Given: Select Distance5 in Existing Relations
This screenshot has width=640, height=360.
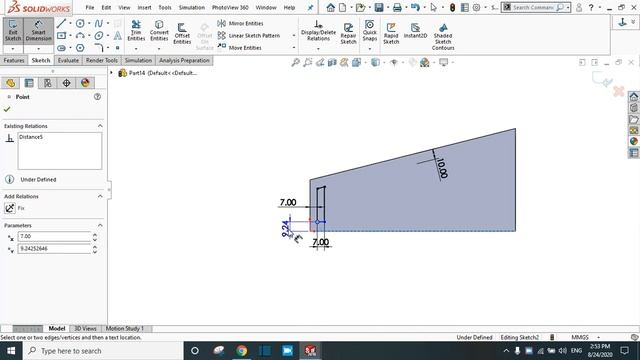Looking at the screenshot, I should [31, 137].
